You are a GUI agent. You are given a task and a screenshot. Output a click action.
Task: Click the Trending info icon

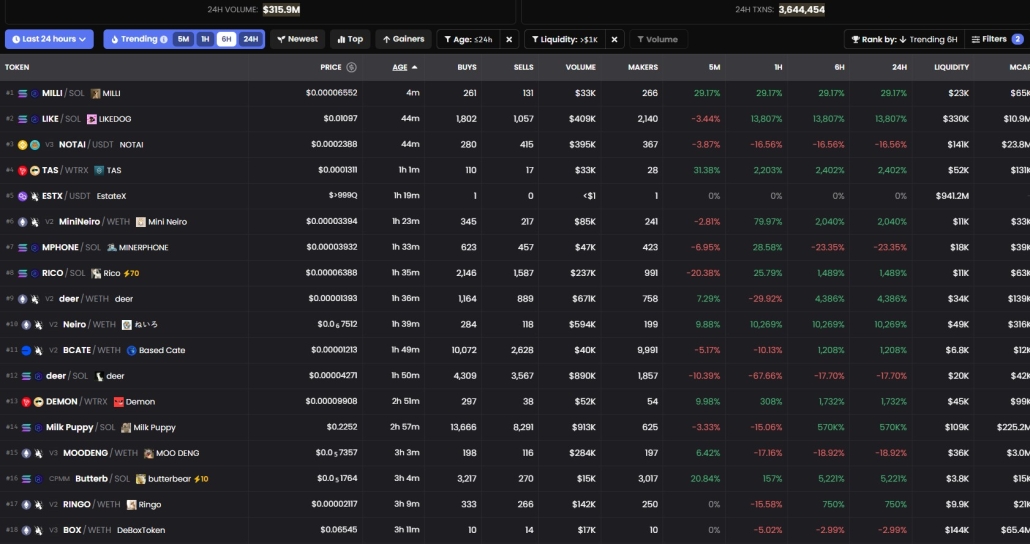coord(164,39)
